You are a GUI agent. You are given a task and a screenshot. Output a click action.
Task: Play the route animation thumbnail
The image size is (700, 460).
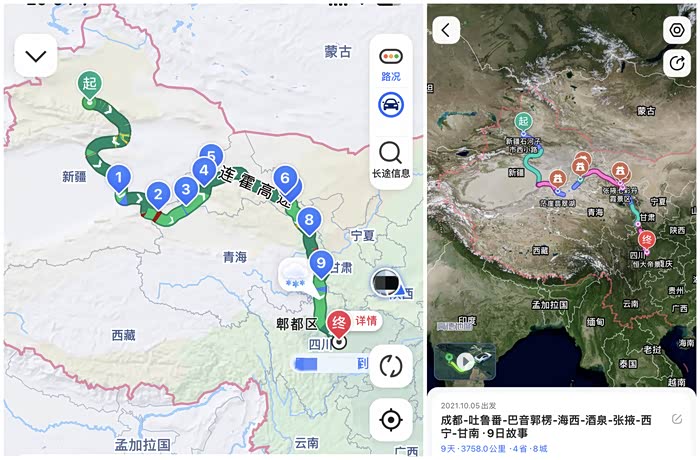(x=465, y=361)
